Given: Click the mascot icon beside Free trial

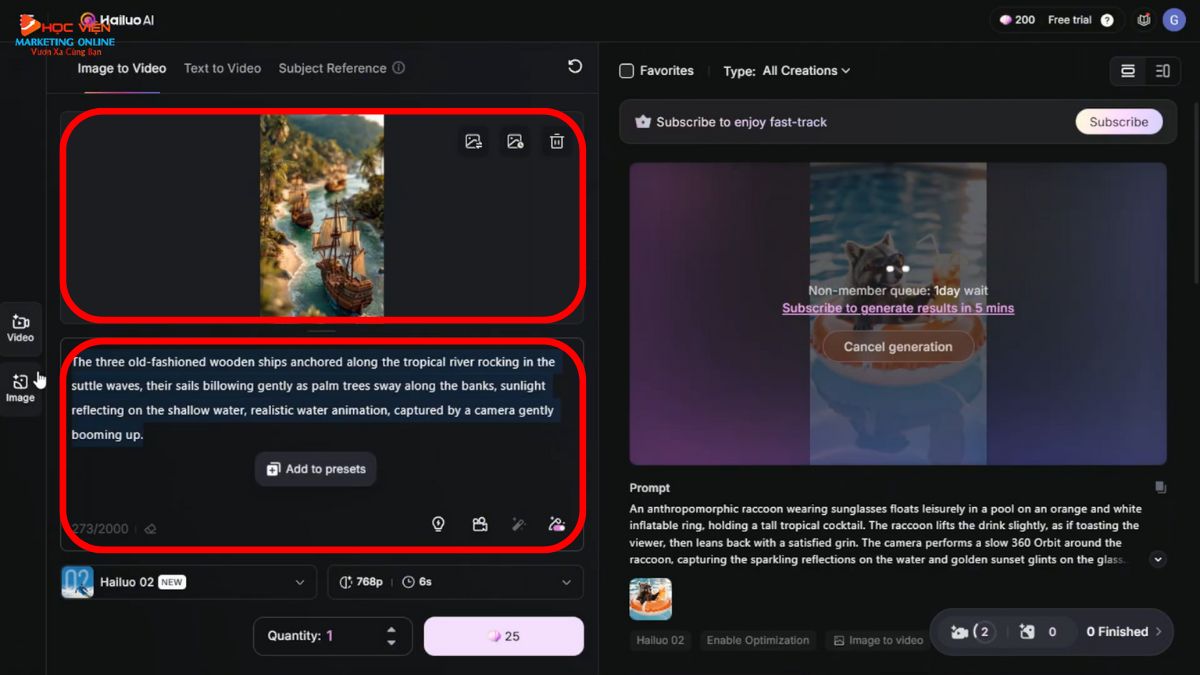Looking at the screenshot, I should pyautogui.click(x=1144, y=20).
